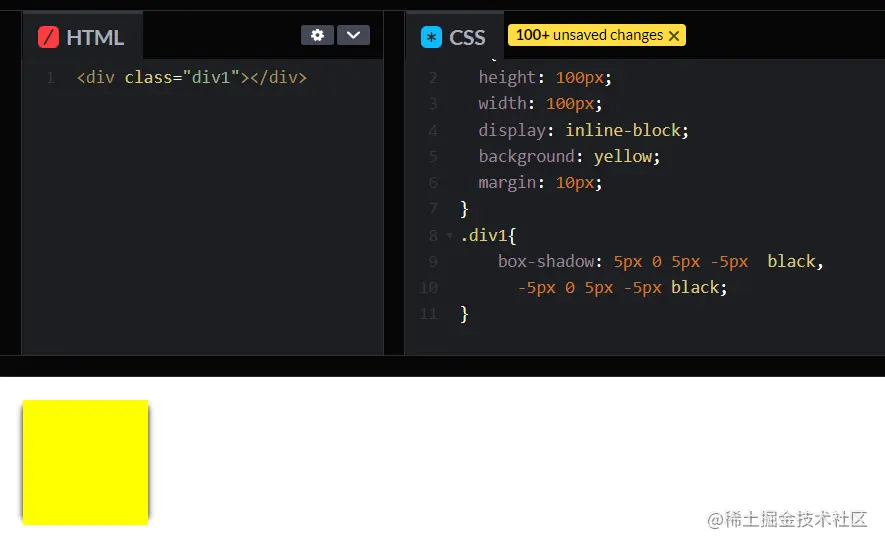885x547 pixels.
Task: Collapse the .div1 rule fold arrow
Action: 449,235
